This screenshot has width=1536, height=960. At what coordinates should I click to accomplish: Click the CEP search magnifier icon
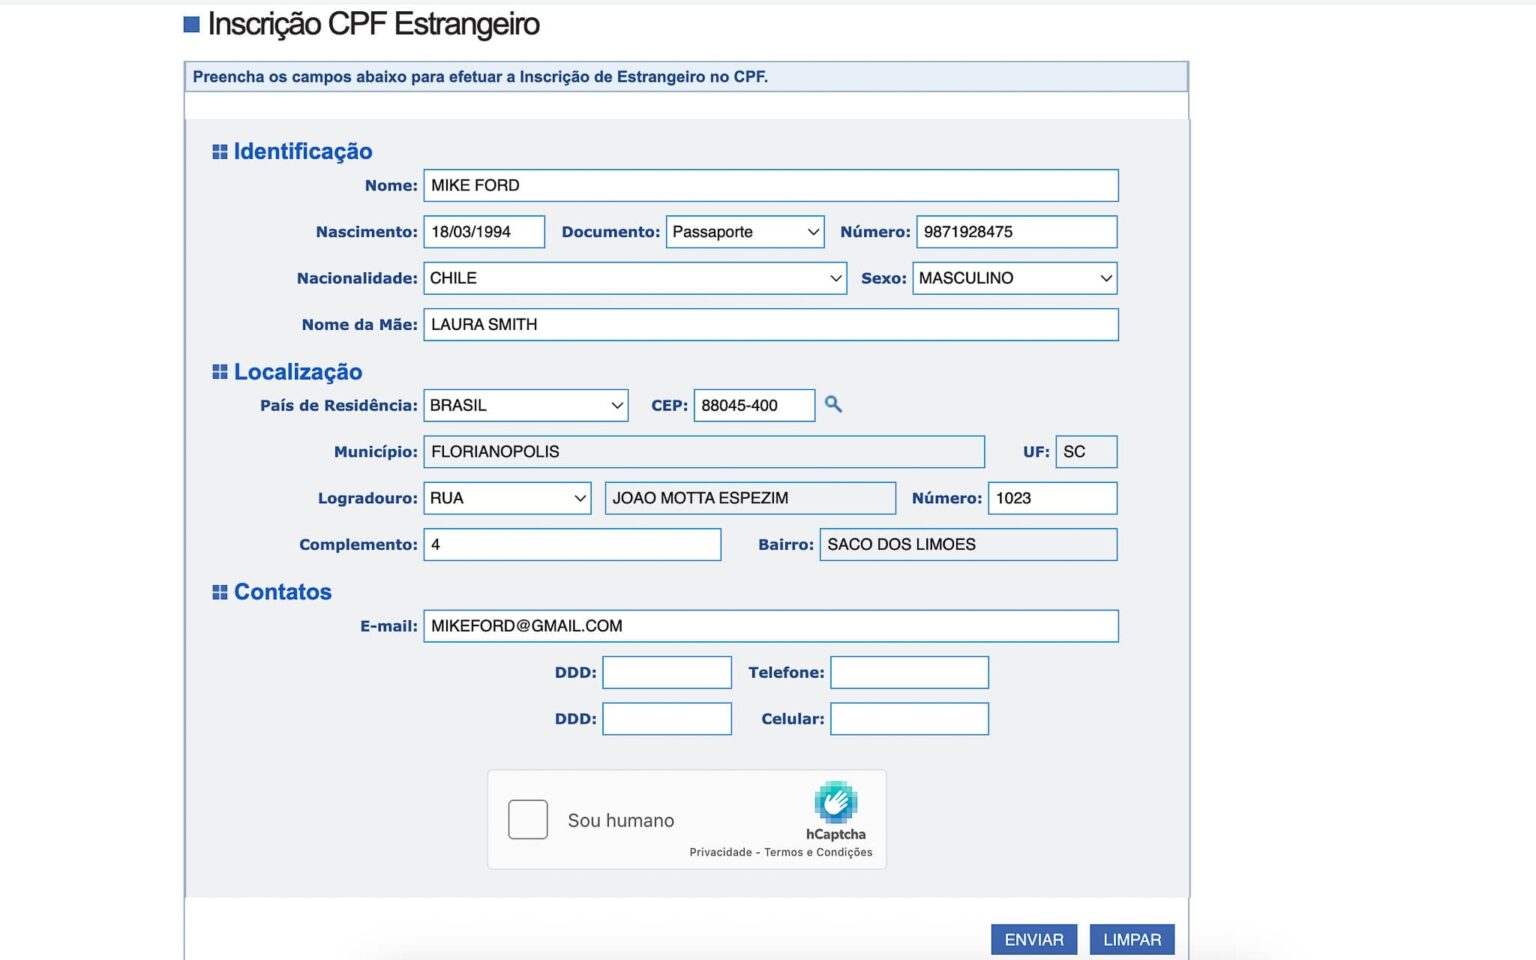(834, 405)
